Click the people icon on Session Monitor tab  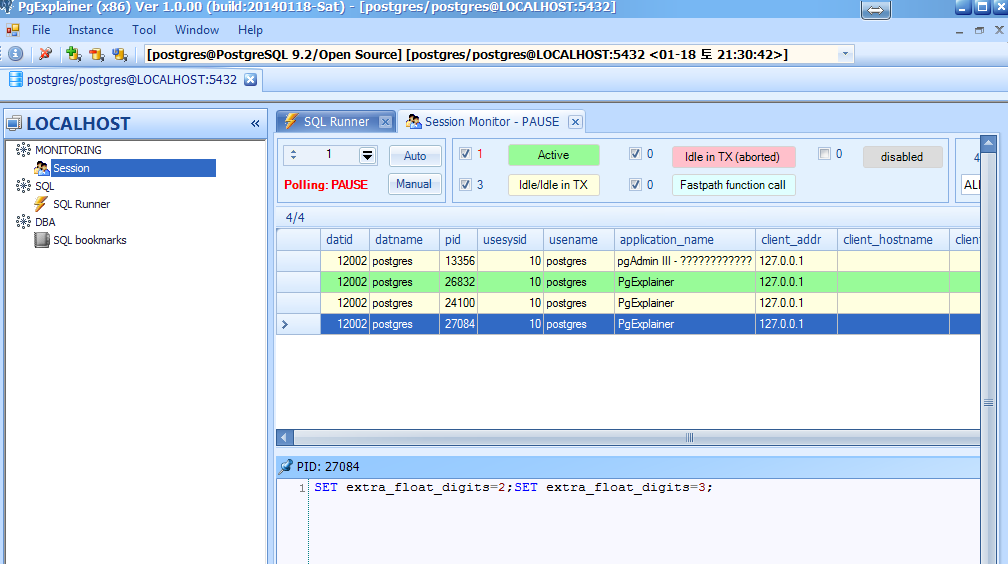[413, 122]
